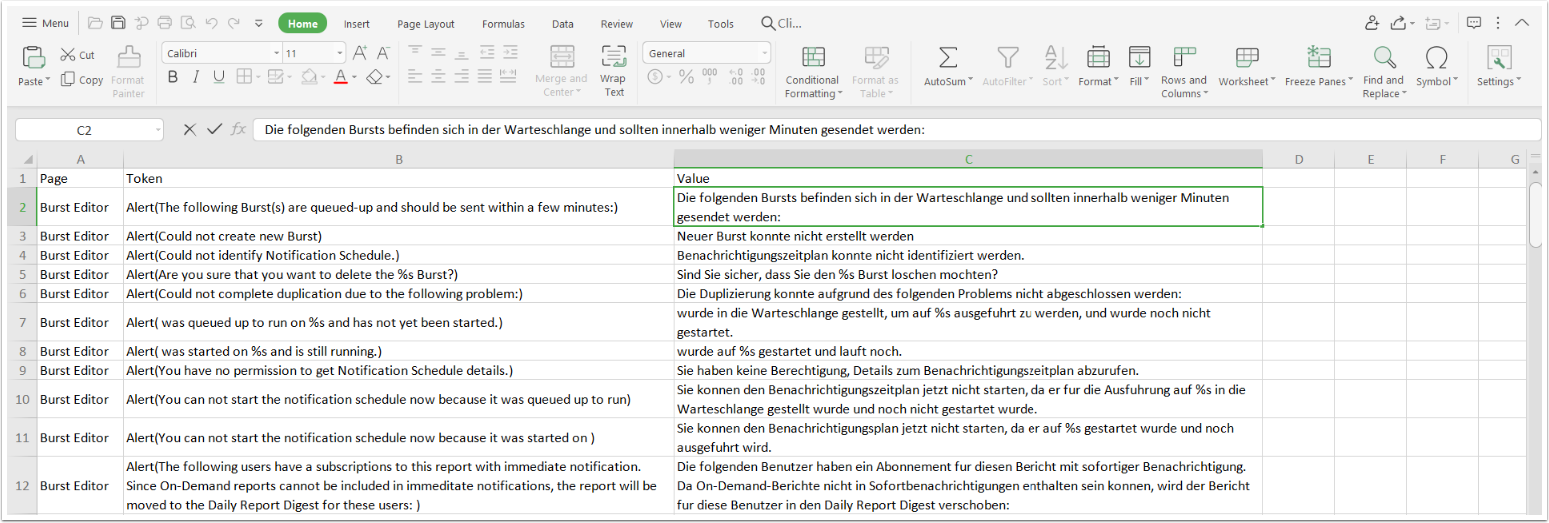Click the Conditional Formatting icon
1549x523 pixels.
click(x=813, y=57)
